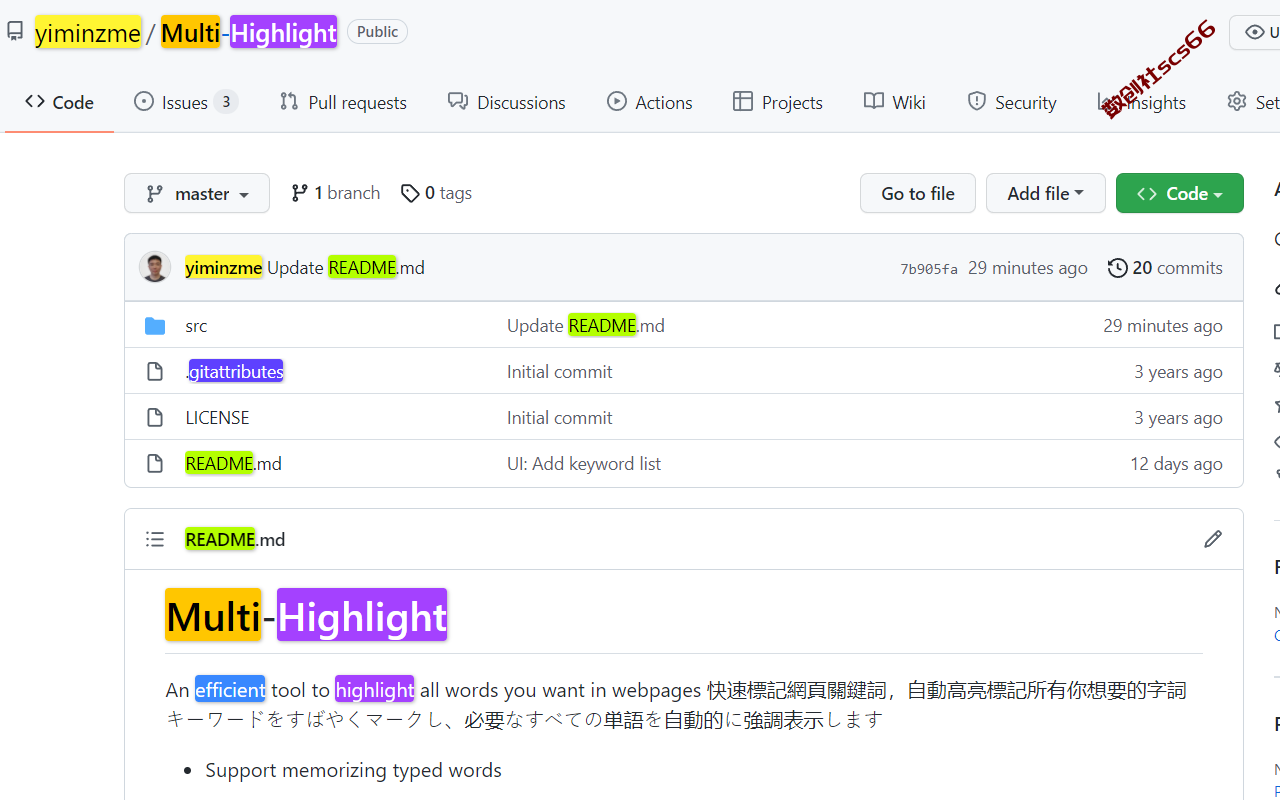Click the Public visibility badge
The height and width of the screenshot is (800, 1280).
(377, 32)
